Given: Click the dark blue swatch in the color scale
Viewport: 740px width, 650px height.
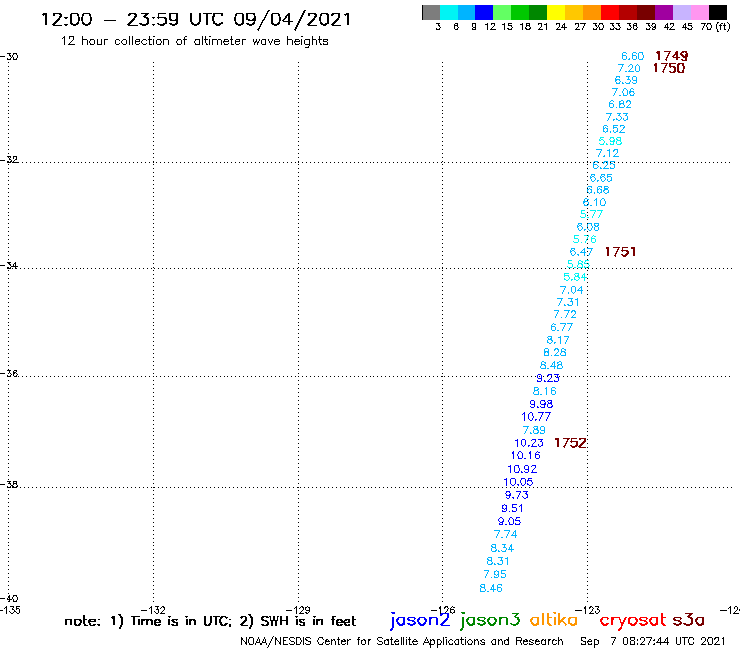Looking at the screenshot, I should pyautogui.click(x=484, y=12).
